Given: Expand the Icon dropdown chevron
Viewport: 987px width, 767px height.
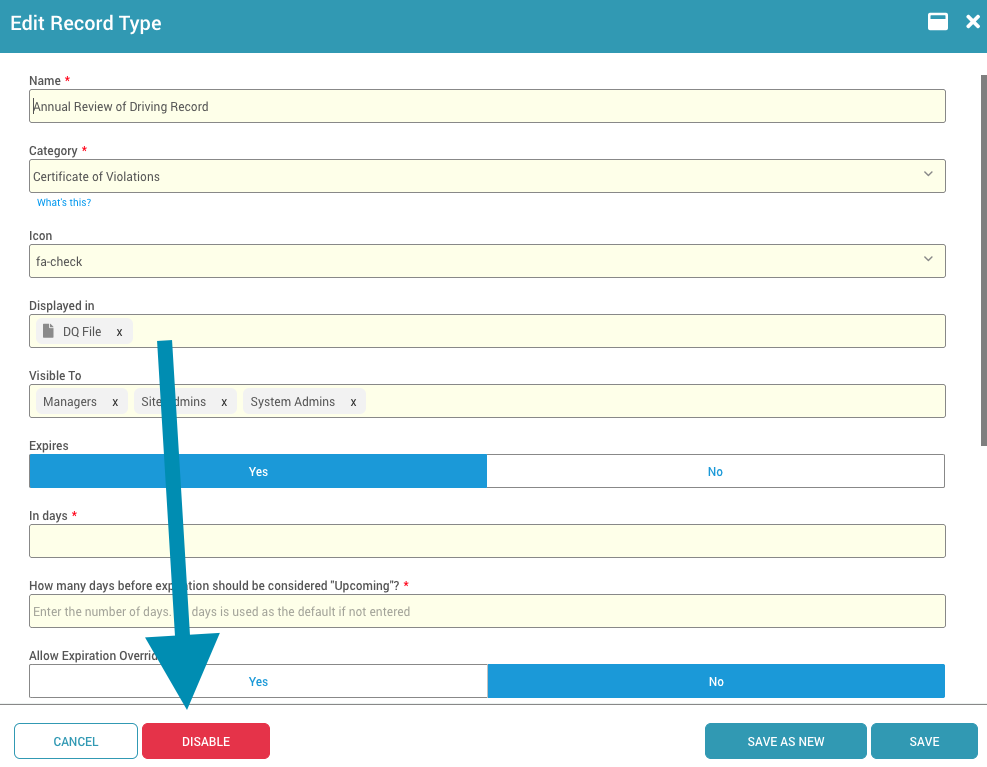Looking at the screenshot, I should 928,260.
